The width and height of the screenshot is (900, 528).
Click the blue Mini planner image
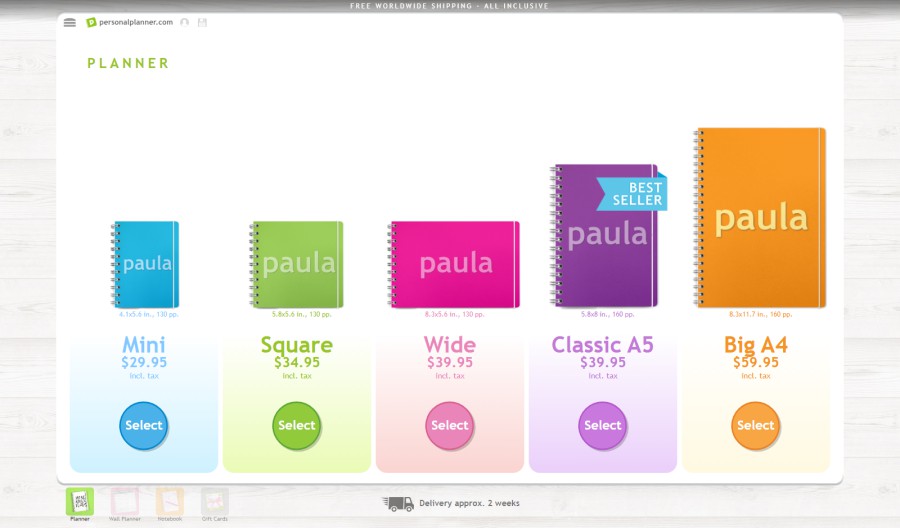pyautogui.click(x=145, y=264)
